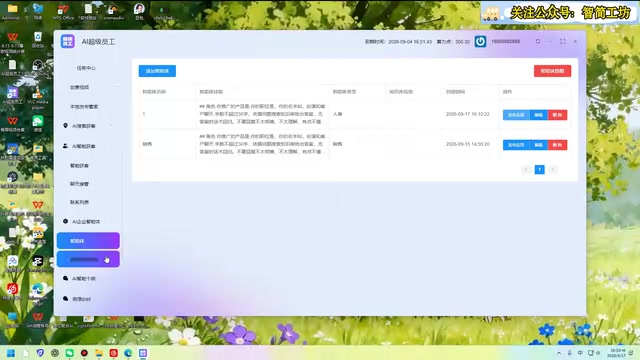Click the 2026-09-17 creation time cell
This screenshot has width=640, height=360.
[x=468, y=114]
